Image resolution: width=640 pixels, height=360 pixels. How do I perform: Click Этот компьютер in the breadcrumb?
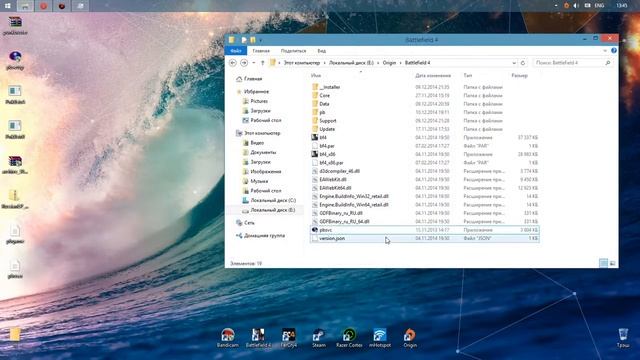point(302,63)
